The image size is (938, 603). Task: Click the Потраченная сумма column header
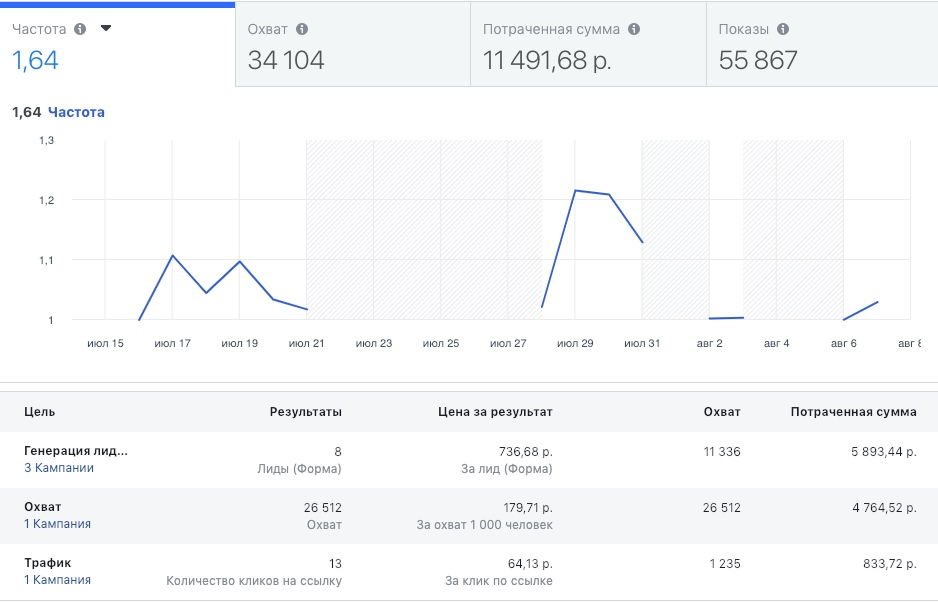[x=854, y=412]
